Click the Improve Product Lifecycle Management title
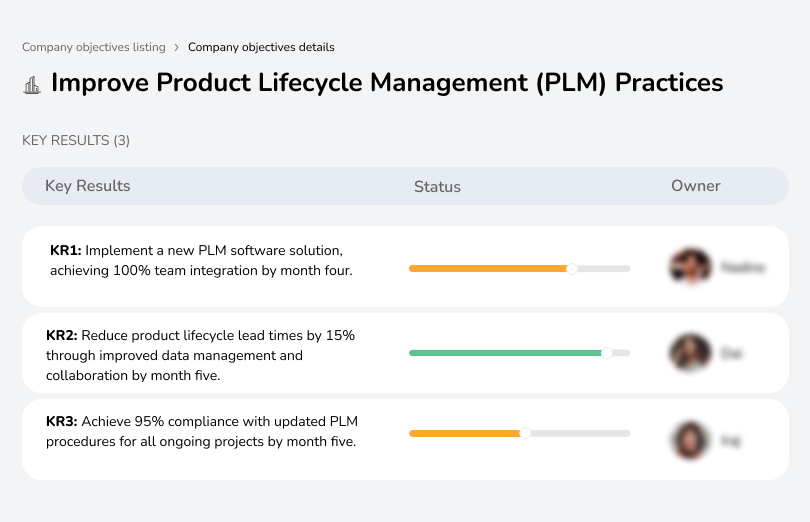Screen dimensions: 810x522 (x=387, y=83)
